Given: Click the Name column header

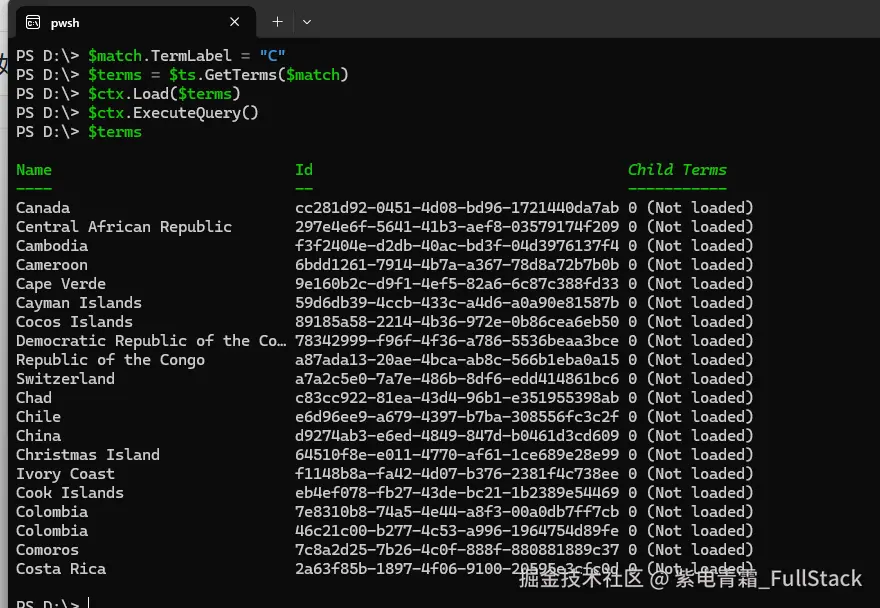Looking at the screenshot, I should coord(34,170).
